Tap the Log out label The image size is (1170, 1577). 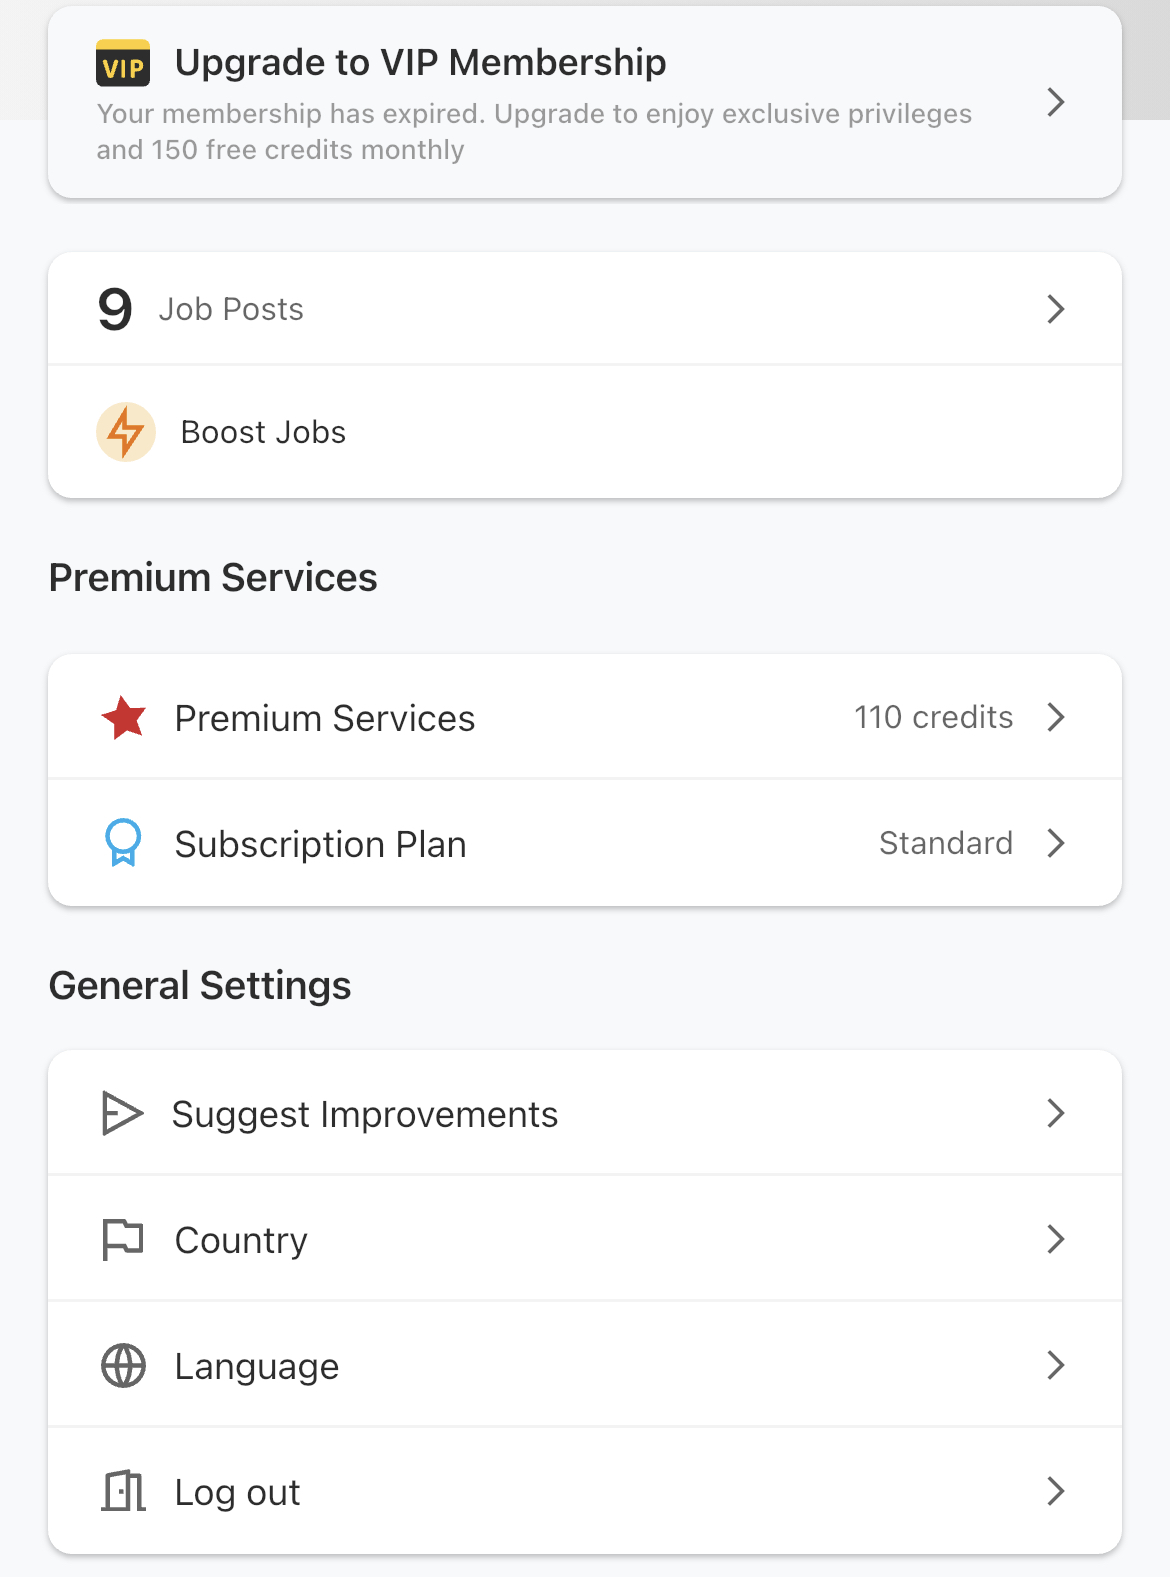(x=238, y=1493)
